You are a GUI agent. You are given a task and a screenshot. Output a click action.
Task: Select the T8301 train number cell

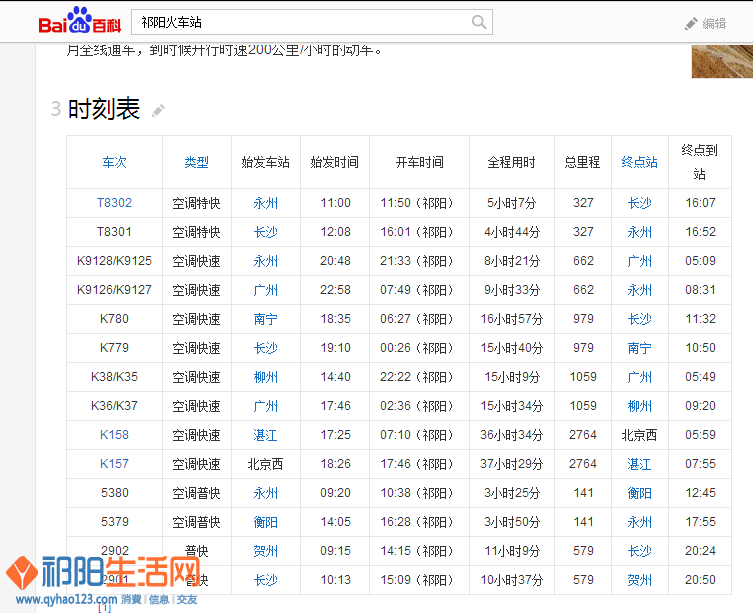tap(114, 232)
